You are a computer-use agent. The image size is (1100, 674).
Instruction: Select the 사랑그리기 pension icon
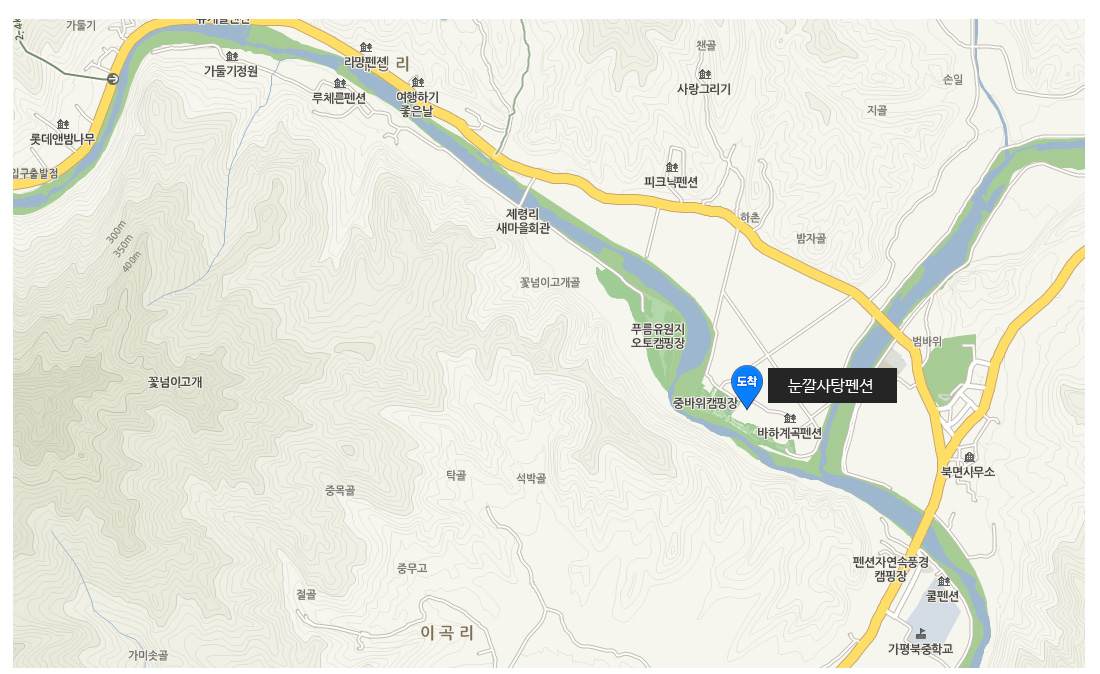tap(704, 74)
